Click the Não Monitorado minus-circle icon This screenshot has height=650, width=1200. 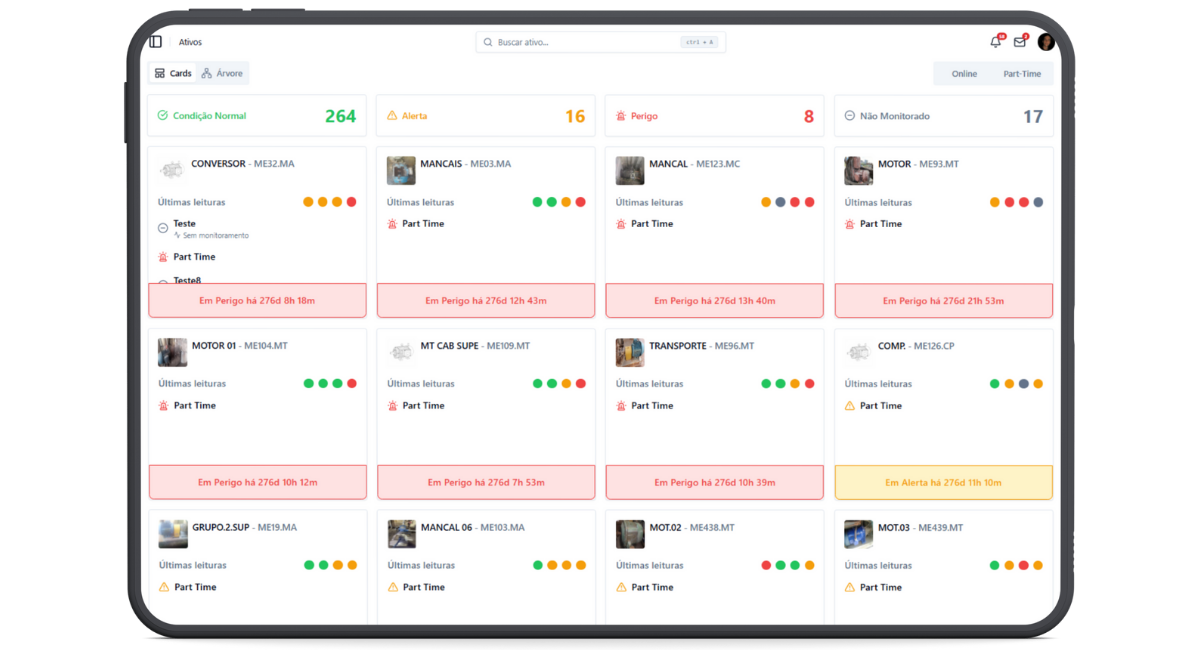point(850,116)
